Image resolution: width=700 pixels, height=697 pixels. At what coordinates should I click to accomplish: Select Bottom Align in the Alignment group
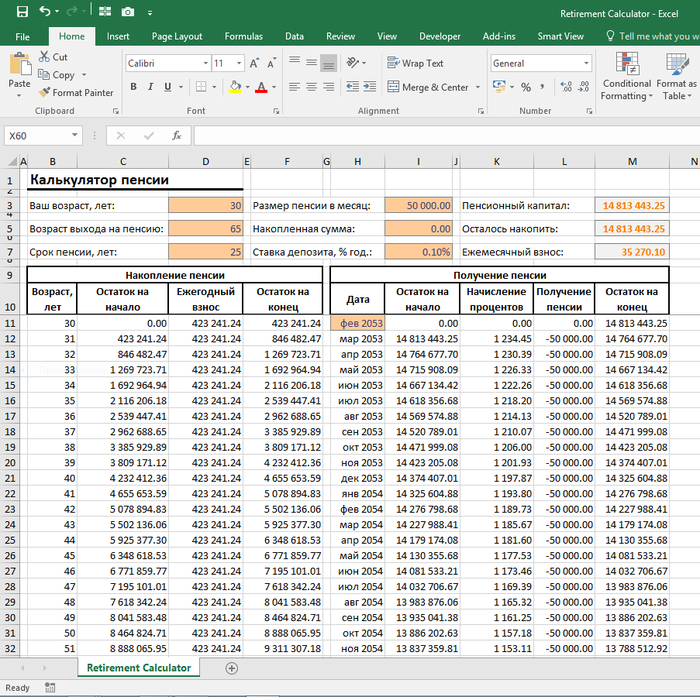coord(329,63)
